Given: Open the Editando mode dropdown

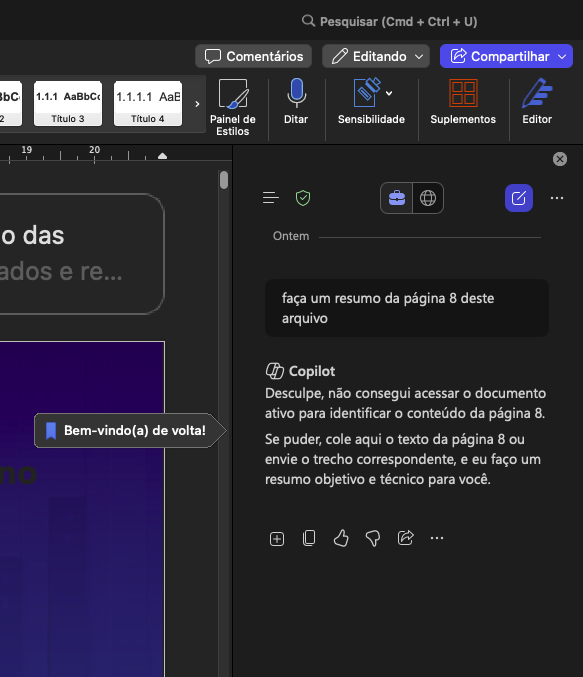Looking at the screenshot, I should tap(376, 56).
